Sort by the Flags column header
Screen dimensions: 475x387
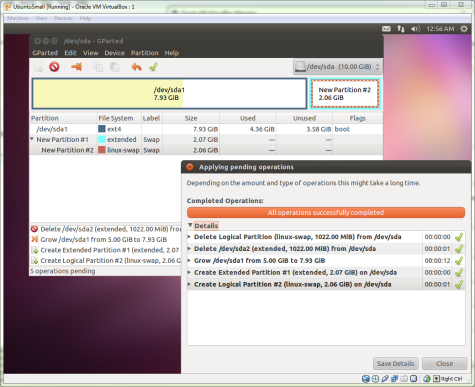pos(358,118)
